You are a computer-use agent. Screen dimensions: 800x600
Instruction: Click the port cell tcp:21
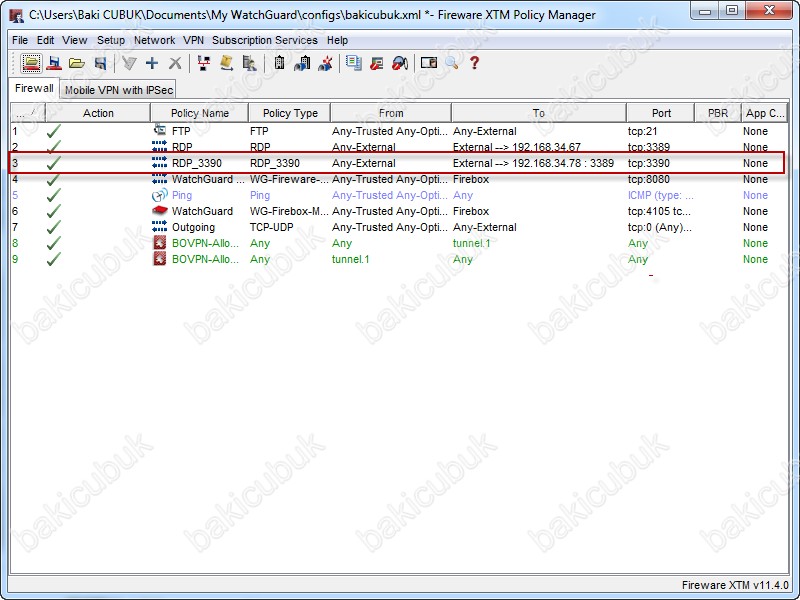pos(642,131)
